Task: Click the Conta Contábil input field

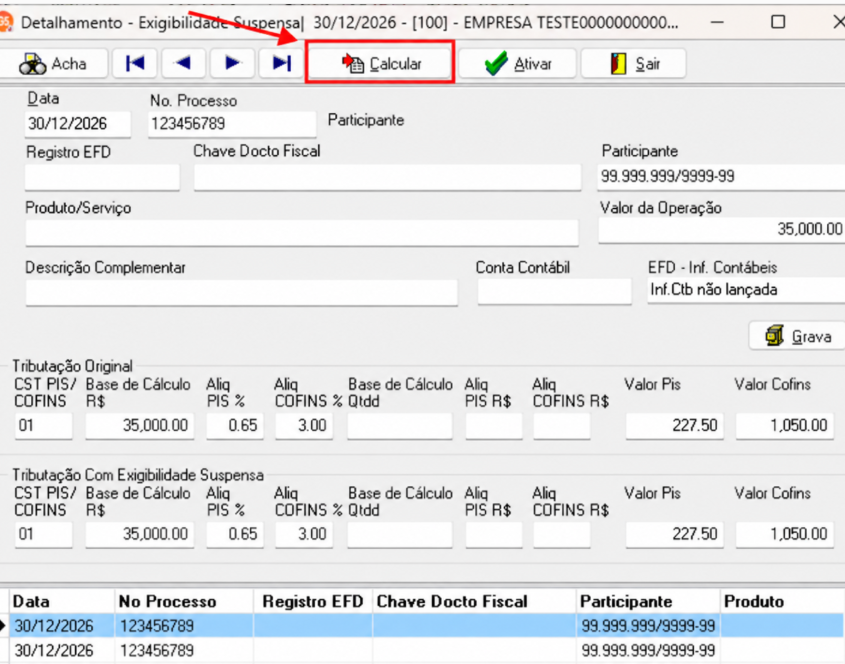Action: pyautogui.click(x=555, y=291)
